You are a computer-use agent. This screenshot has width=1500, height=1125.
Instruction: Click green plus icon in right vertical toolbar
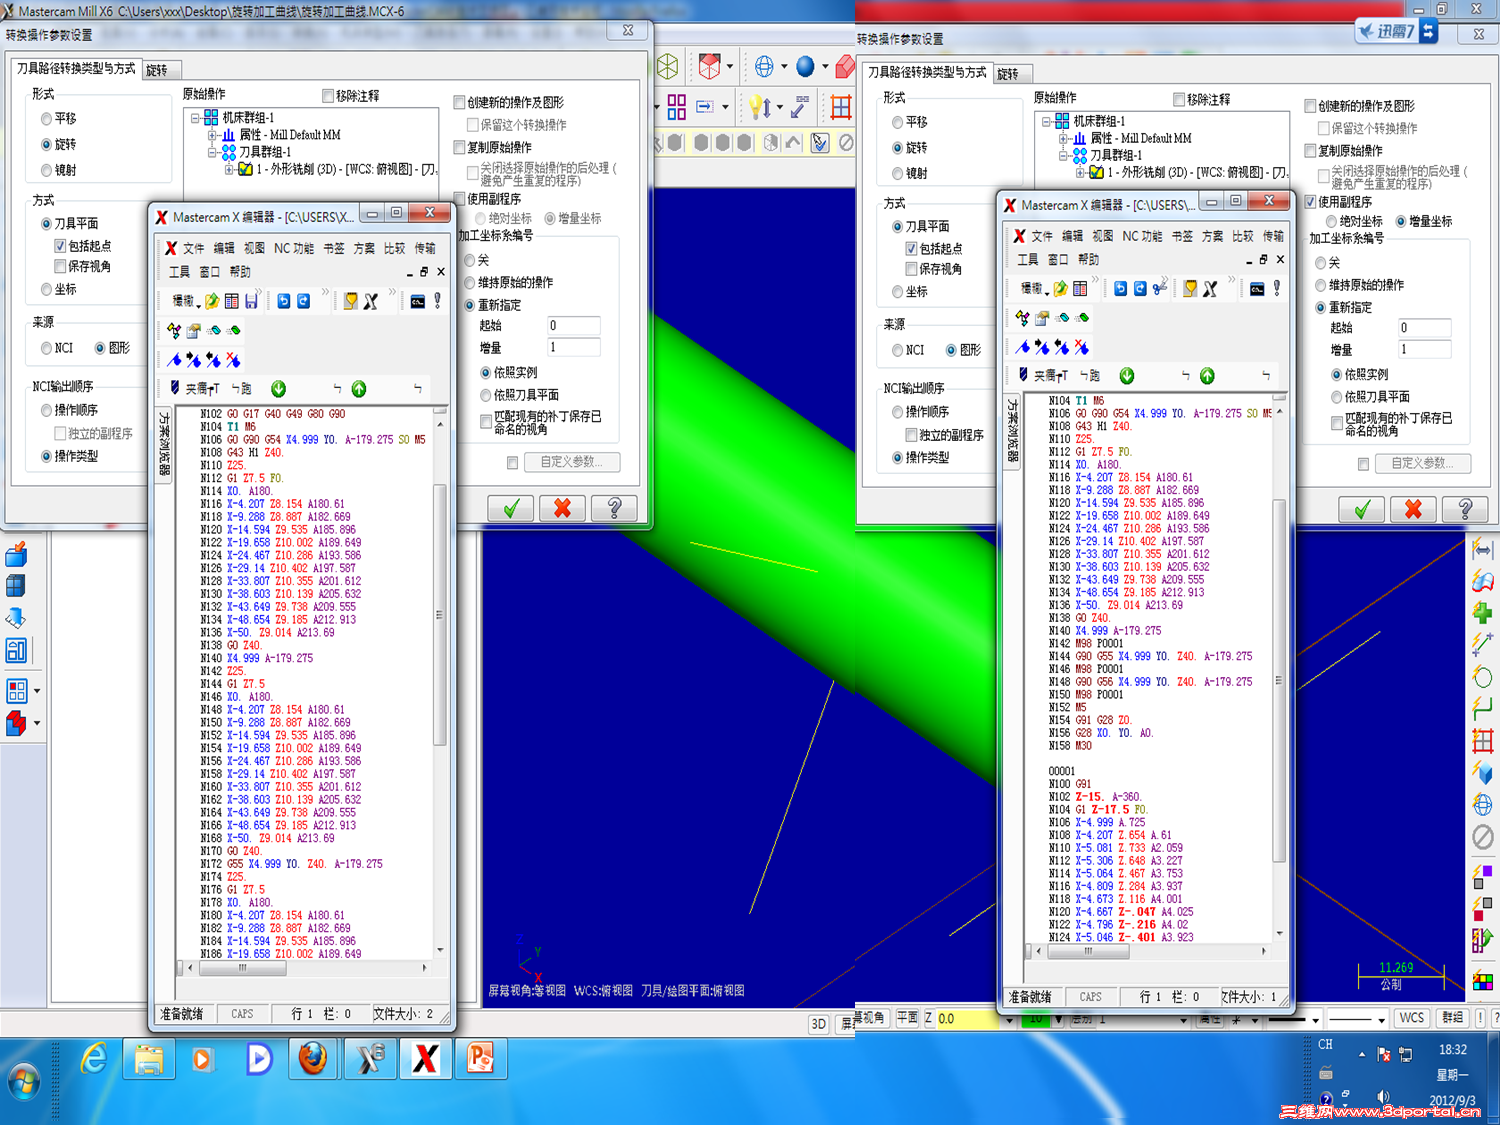1482,612
